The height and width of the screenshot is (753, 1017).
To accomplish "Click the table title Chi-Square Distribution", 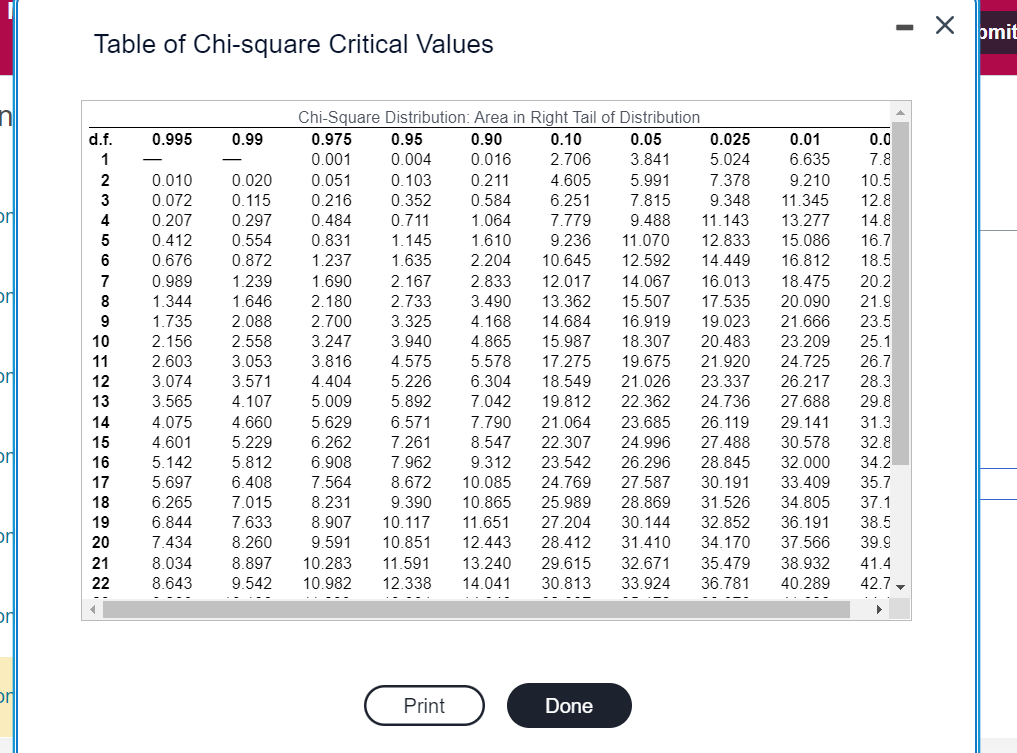I will click(500, 117).
